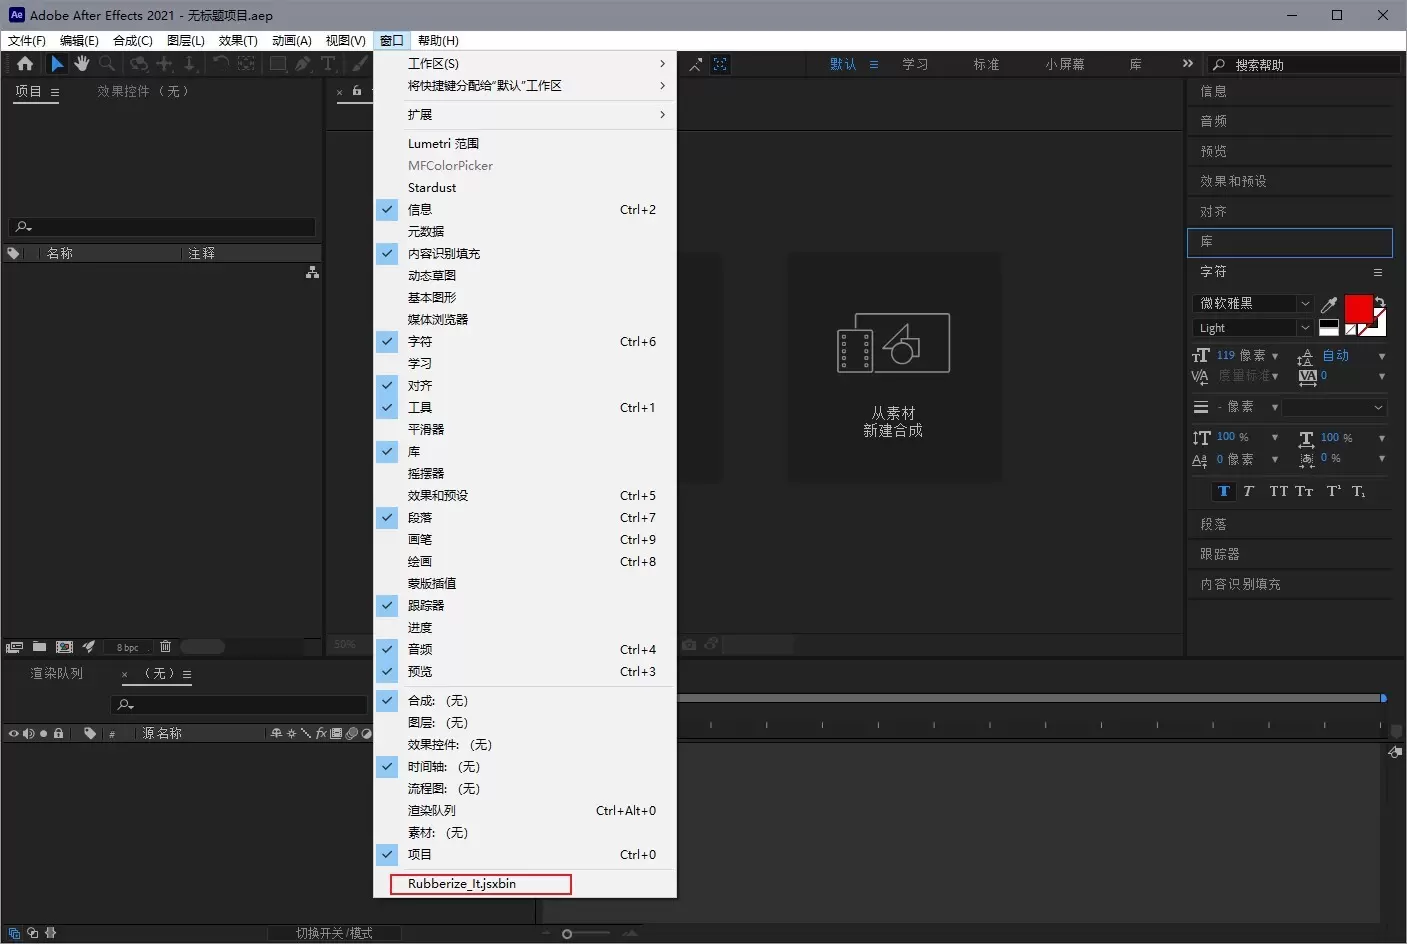Uncheck 内容识别填充 in the Window menu
The width and height of the screenshot is (1407, 944).
point(525,254)
